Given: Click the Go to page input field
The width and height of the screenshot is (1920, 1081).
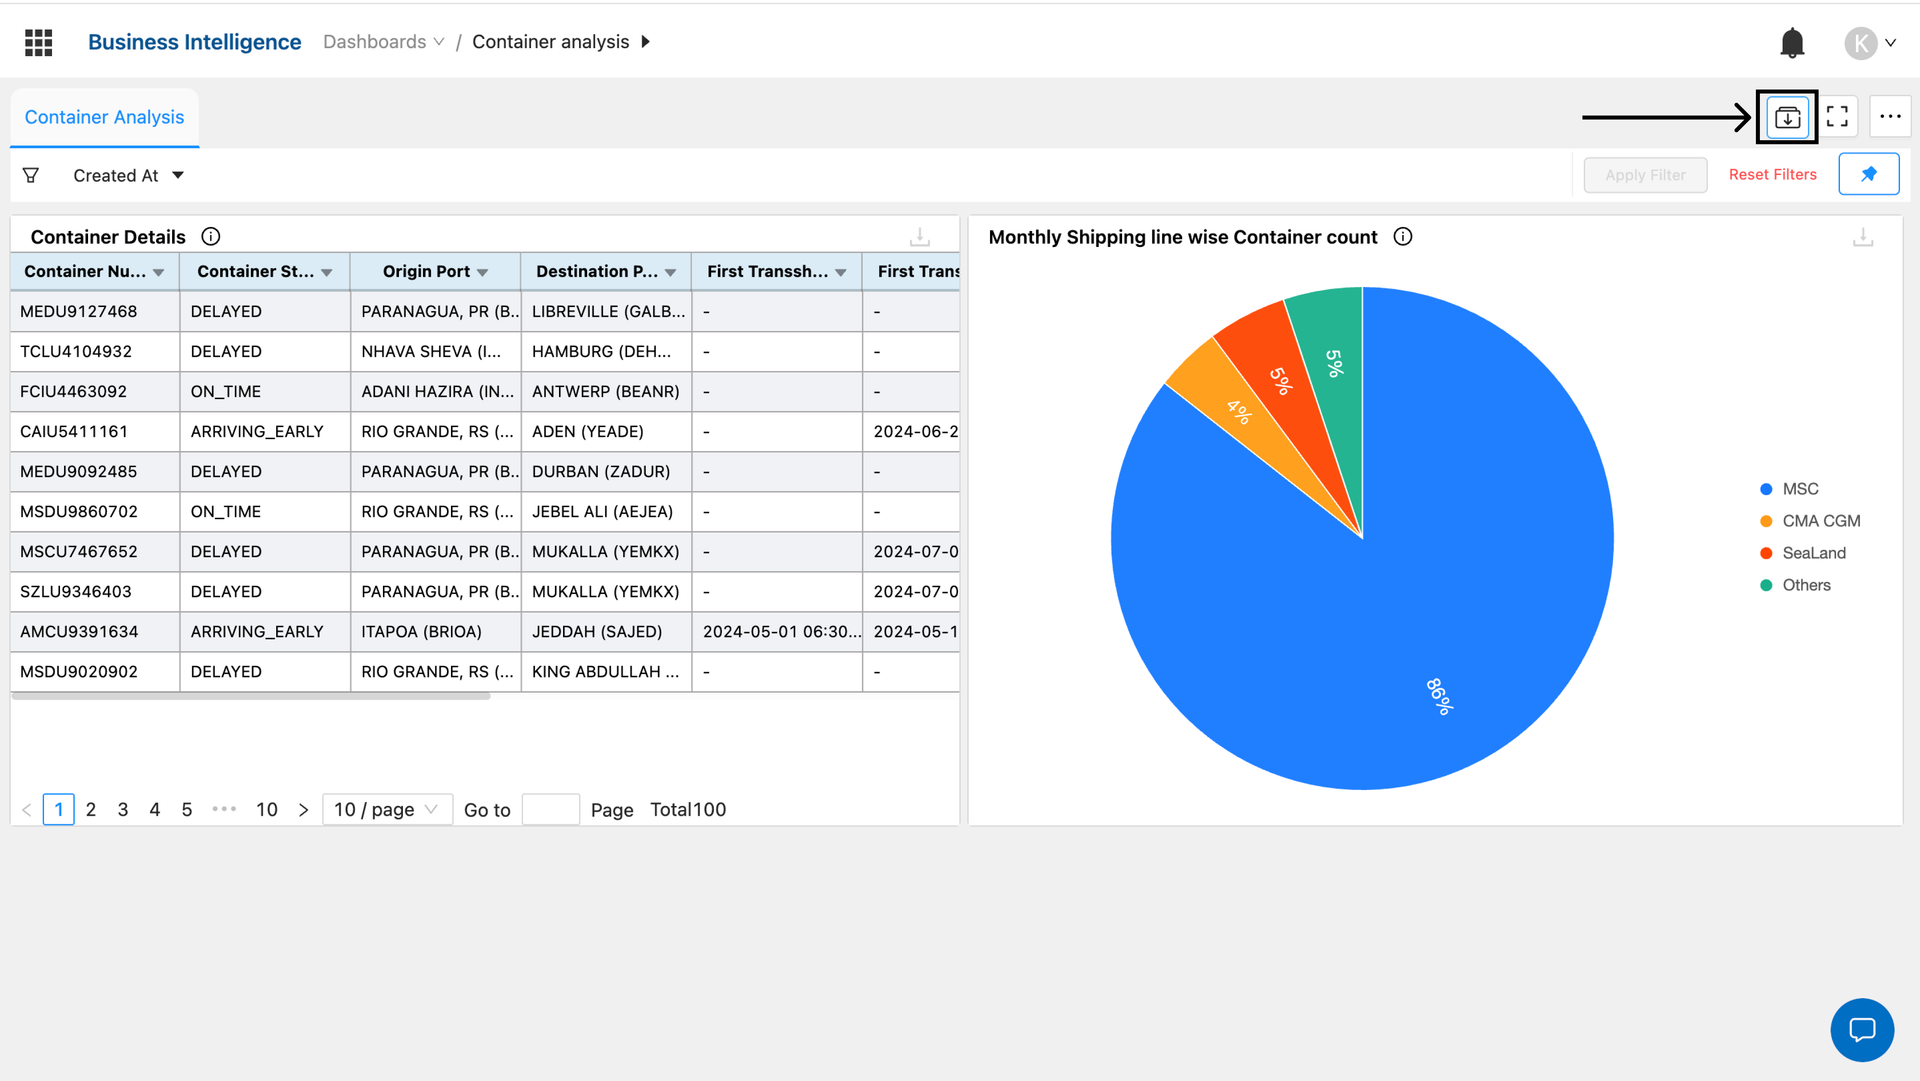Looking at the screenshot, I should point(550,809).
